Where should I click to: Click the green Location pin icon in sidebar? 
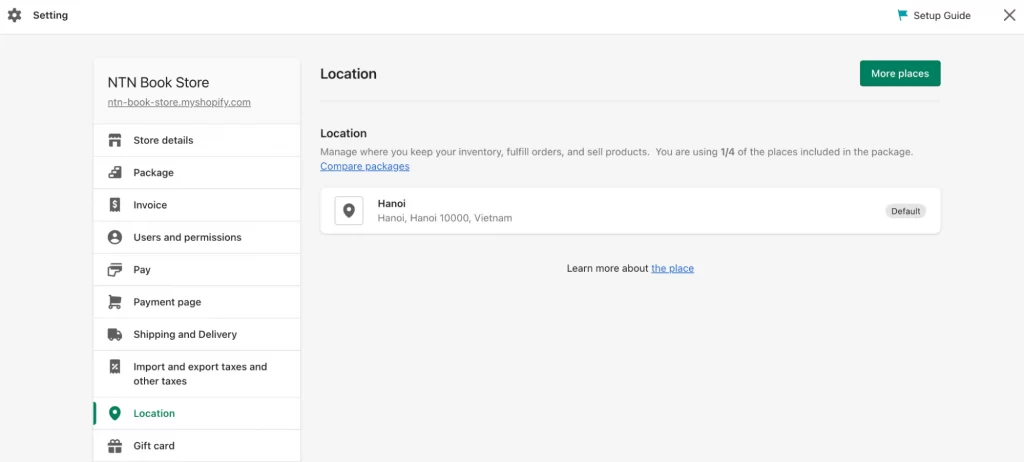click(x=115, y=414)
